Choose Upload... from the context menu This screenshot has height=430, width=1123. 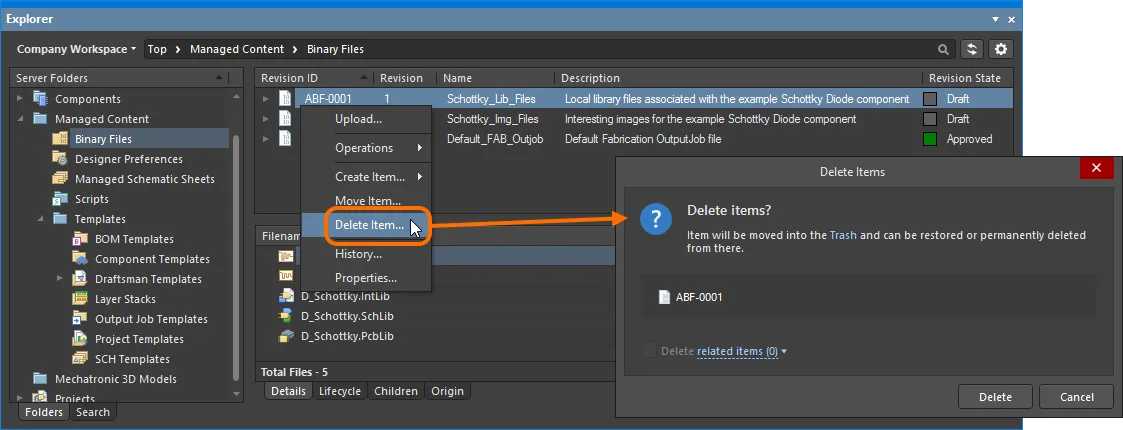[x=366, y=119]
